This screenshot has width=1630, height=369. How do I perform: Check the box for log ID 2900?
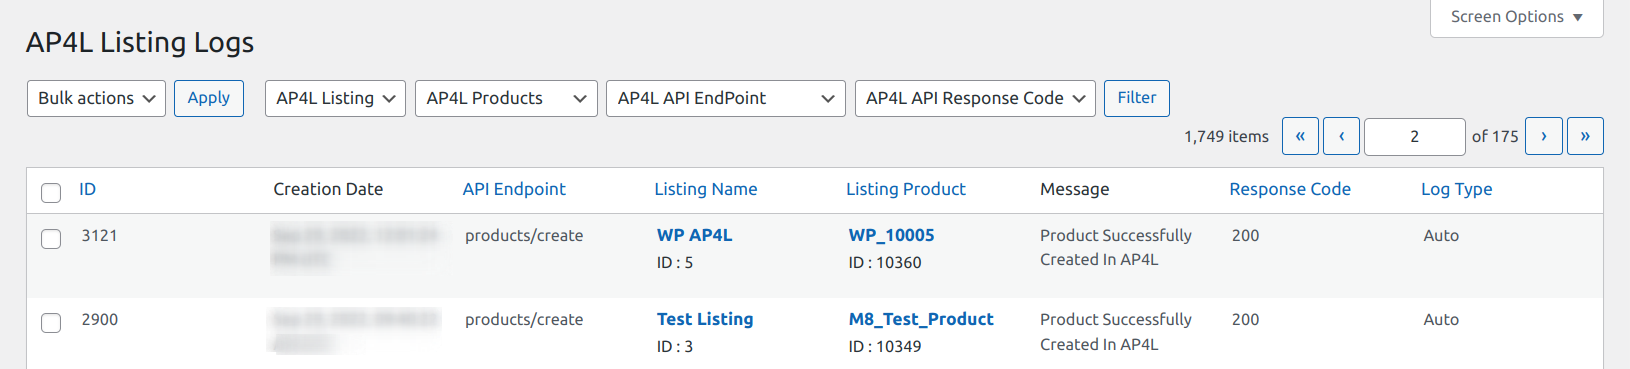[51, 322]
